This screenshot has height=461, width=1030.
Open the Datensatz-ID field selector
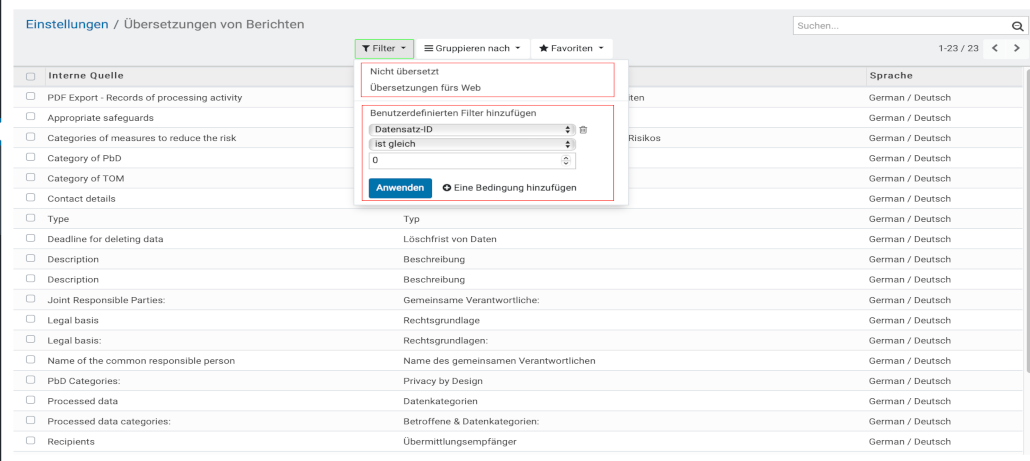[x=471, y=129]
